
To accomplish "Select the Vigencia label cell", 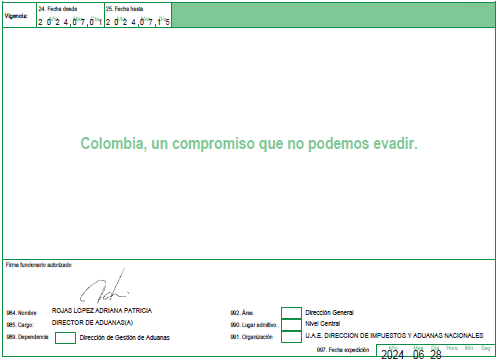I will 19,15.
